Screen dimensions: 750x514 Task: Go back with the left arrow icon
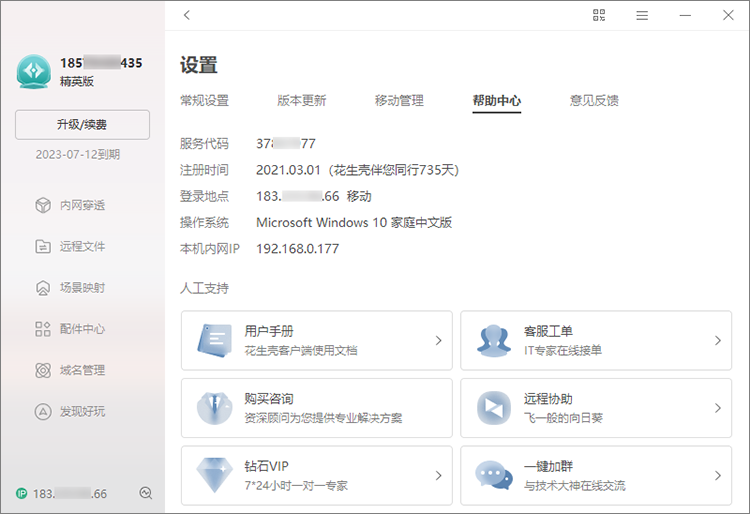tap(187, 15)
